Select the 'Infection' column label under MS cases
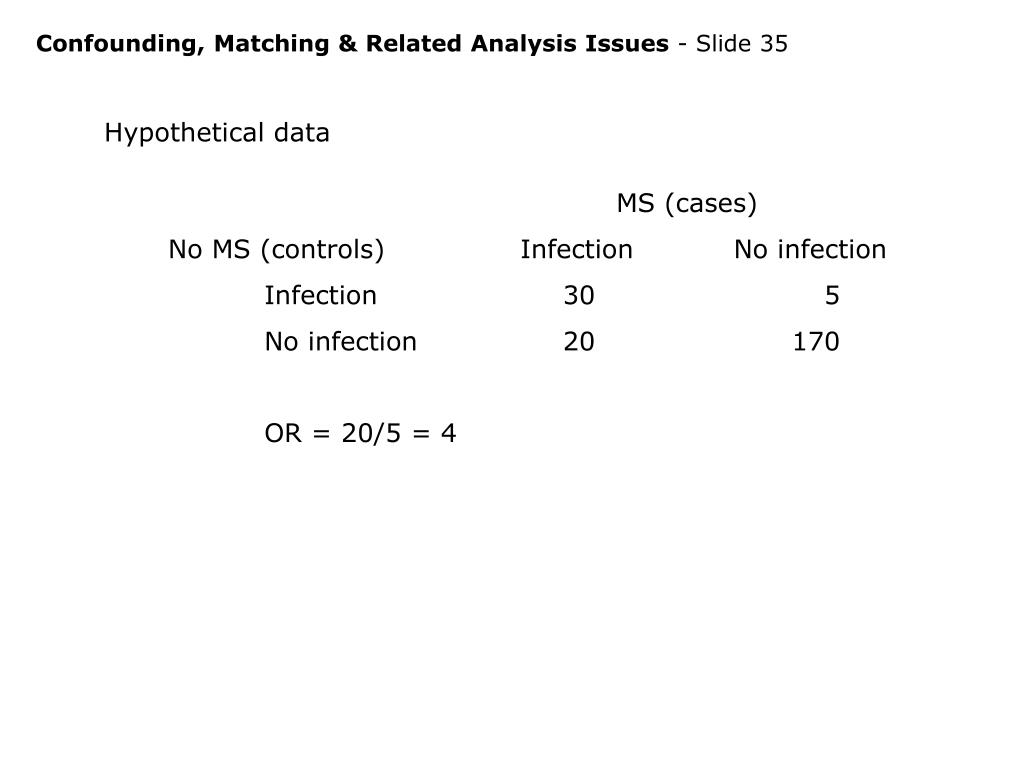Screen dimensions: 1024x768 point(576,249)
